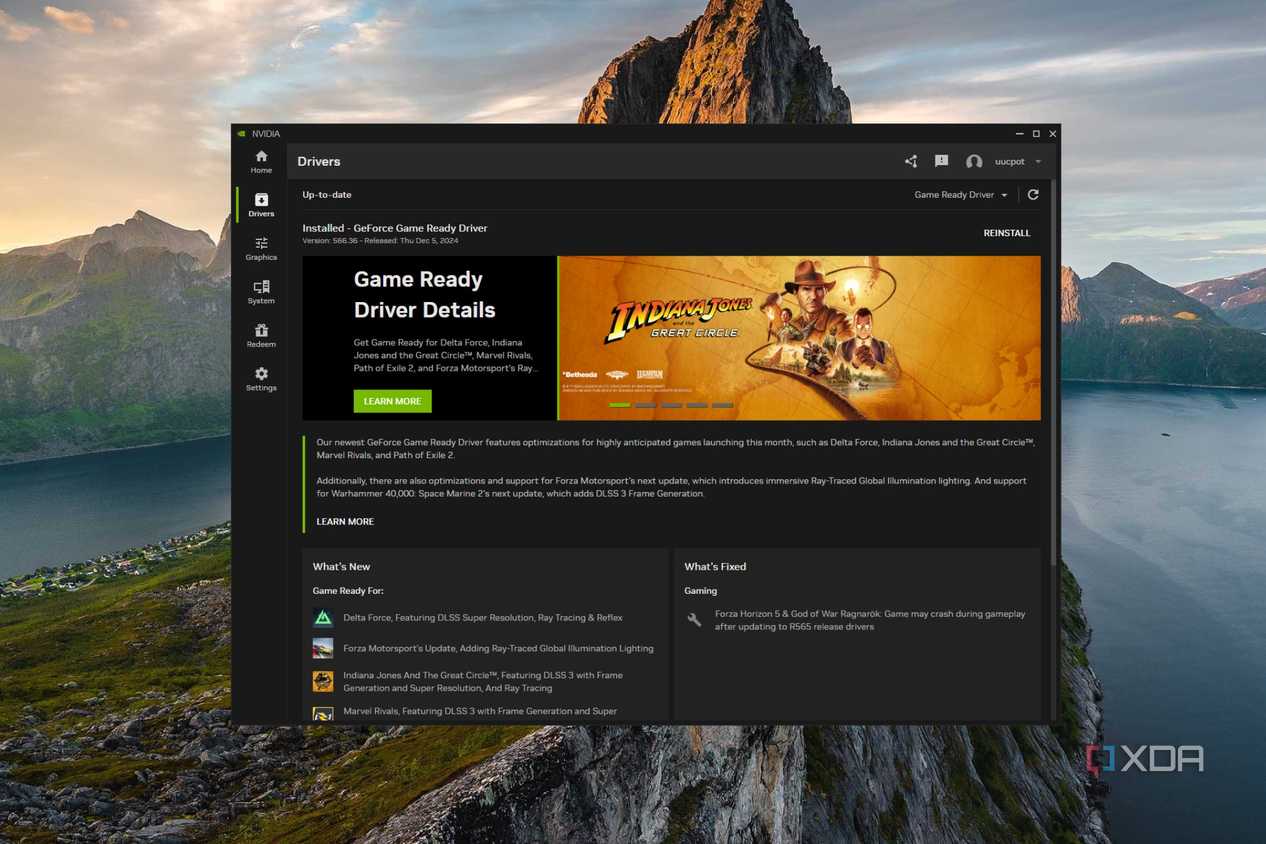Screen dimensions: 1266x844
Task: Click the share icon in the header
Action: (910, 161)
